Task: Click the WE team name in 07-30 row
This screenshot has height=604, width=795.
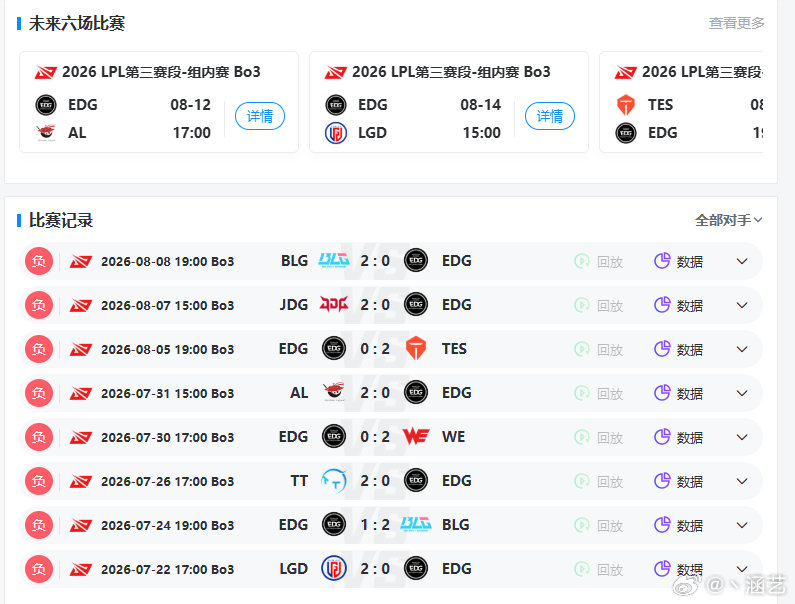Action: [x=453, y=437]
